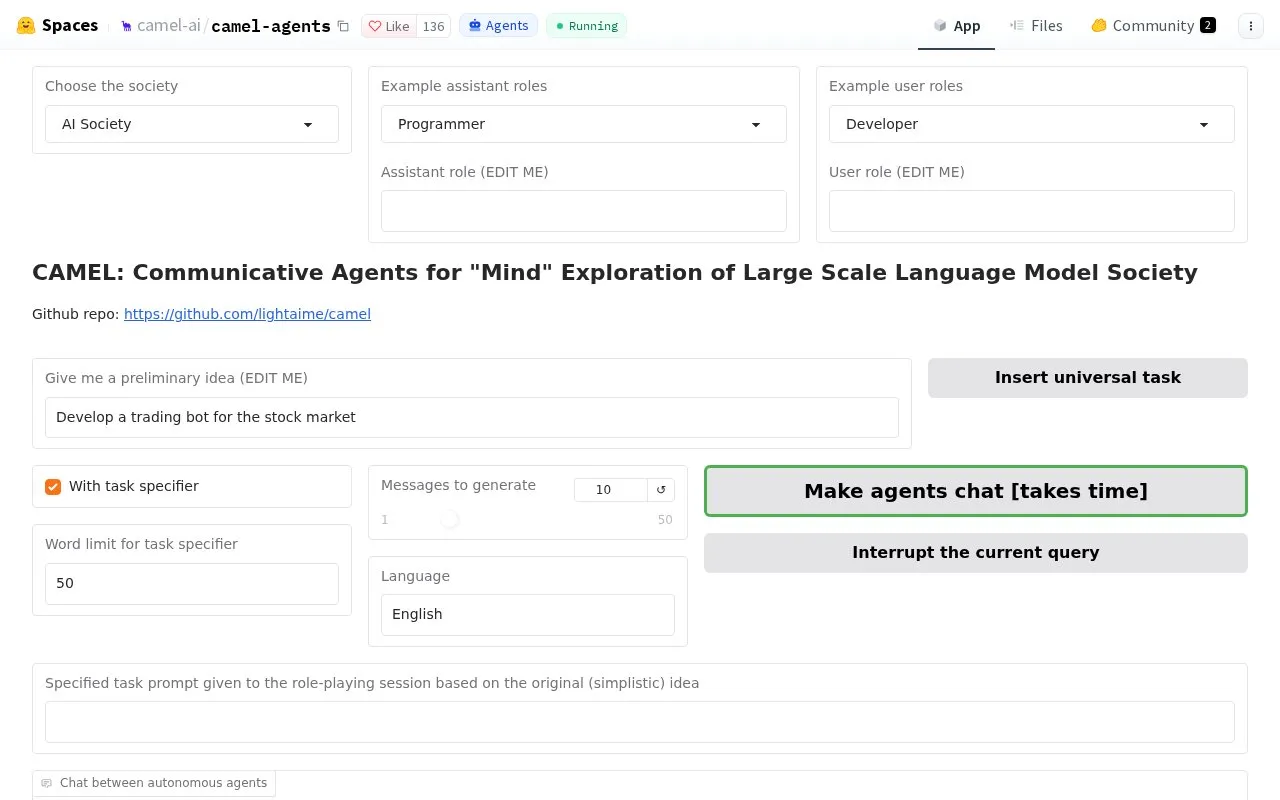Image resolution: width=1280 pixels, height=800 pixels.
Task: Click the heart Like icon
Action: [x=375, y=26]
